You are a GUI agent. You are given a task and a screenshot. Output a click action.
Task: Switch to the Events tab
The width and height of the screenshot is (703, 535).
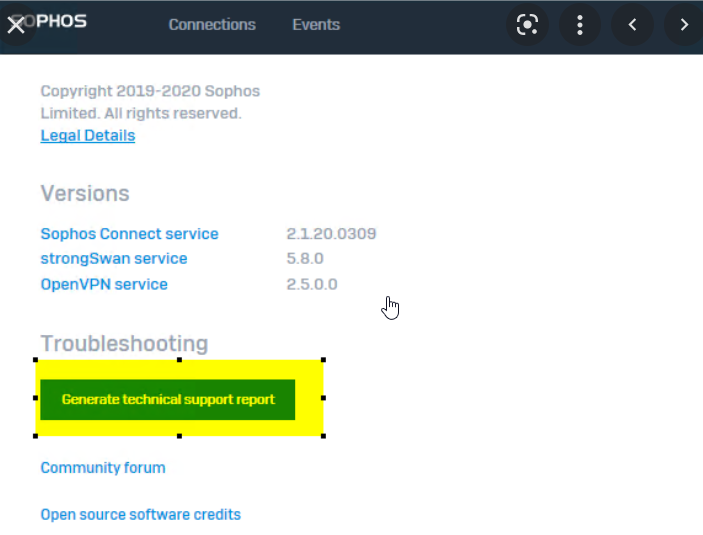pos(316,25)
